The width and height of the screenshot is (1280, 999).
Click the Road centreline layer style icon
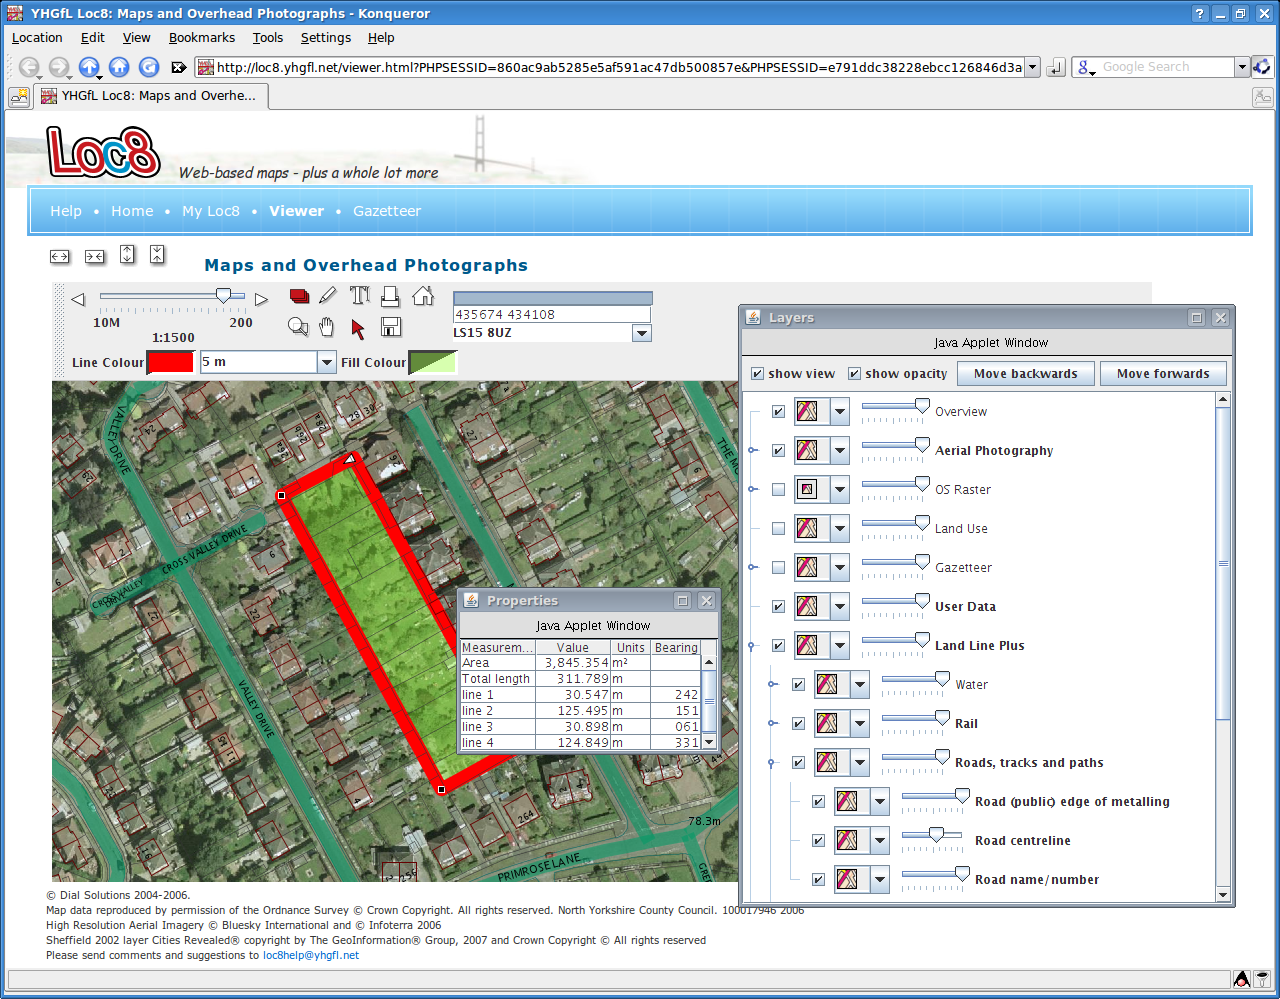847,840
